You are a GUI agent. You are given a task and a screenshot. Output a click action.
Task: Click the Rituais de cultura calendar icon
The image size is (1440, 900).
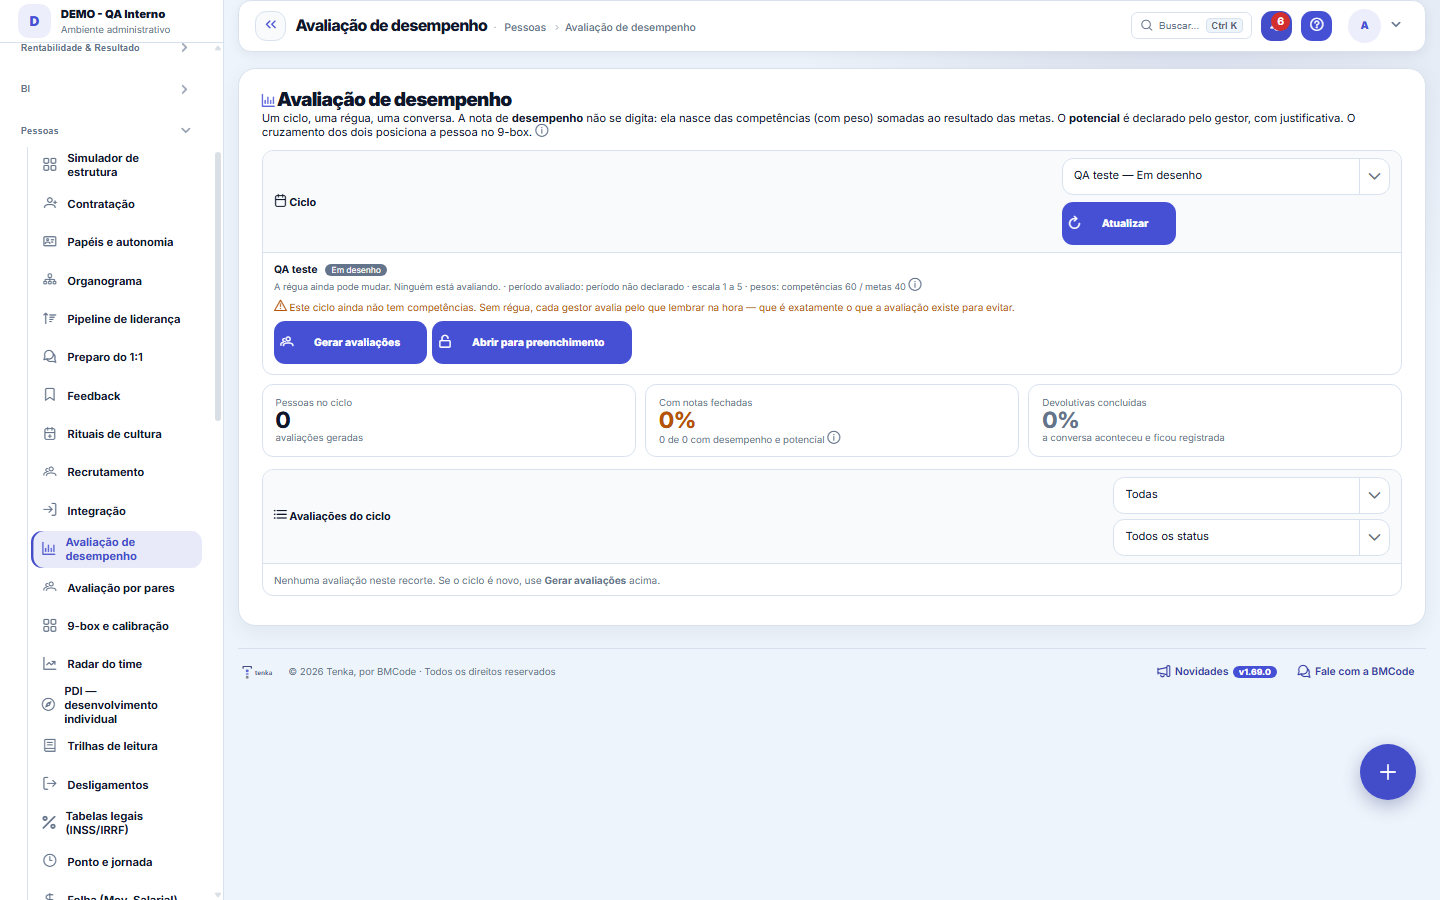tap(49, 434)
